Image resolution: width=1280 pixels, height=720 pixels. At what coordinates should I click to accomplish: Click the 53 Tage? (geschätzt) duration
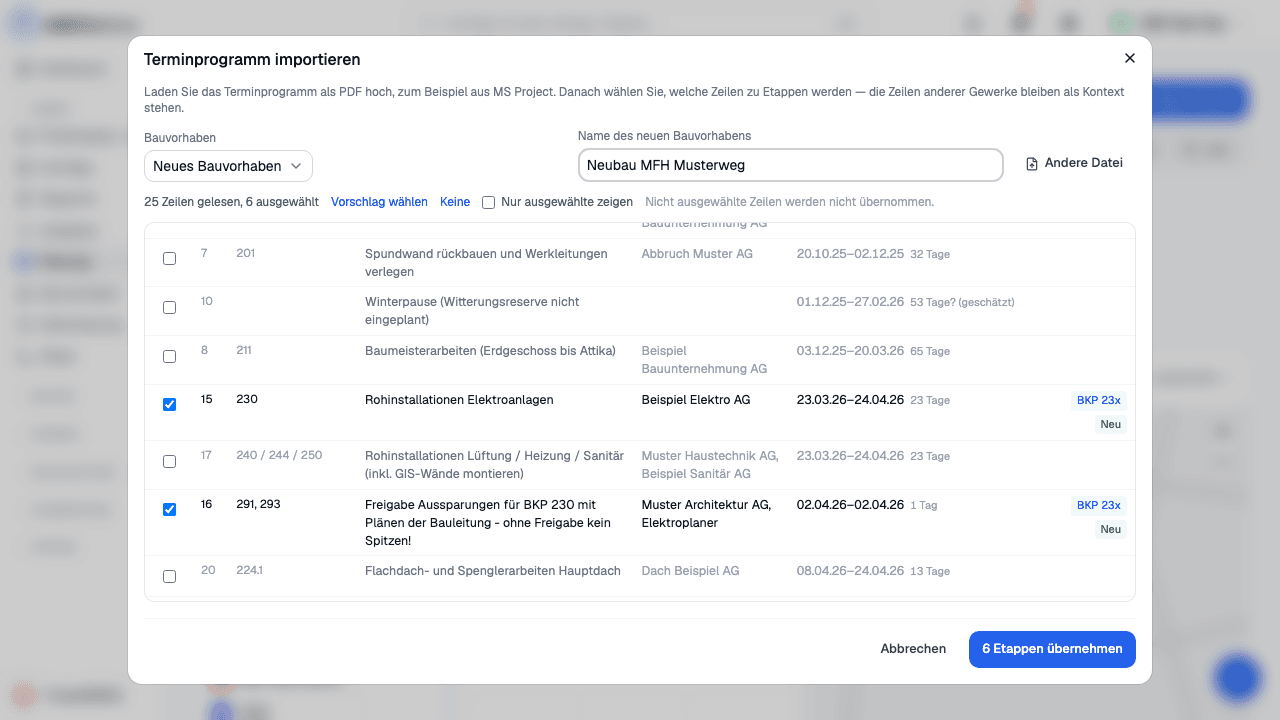(x=962, y=302)
